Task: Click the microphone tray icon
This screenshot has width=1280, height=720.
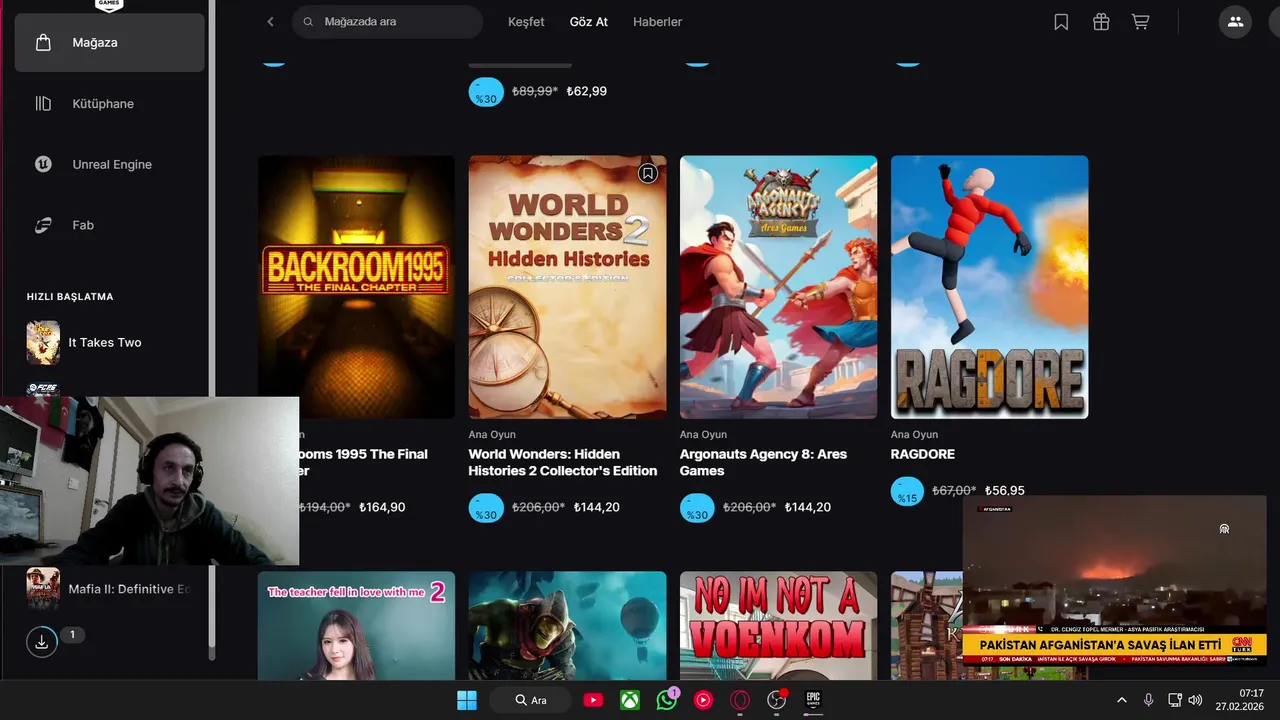Action: (x=1148, y=700)
